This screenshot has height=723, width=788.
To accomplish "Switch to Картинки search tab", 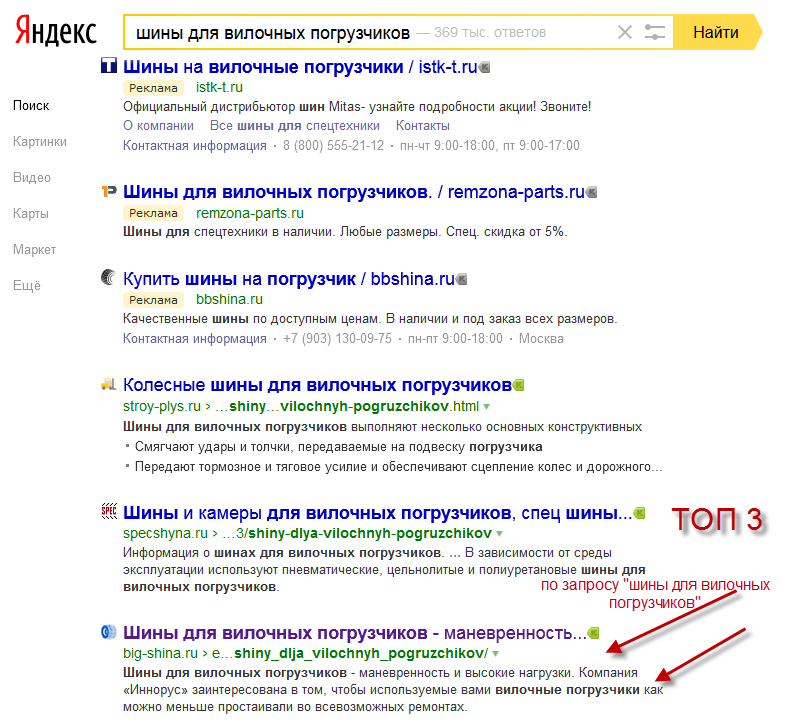I will (40, 142).
